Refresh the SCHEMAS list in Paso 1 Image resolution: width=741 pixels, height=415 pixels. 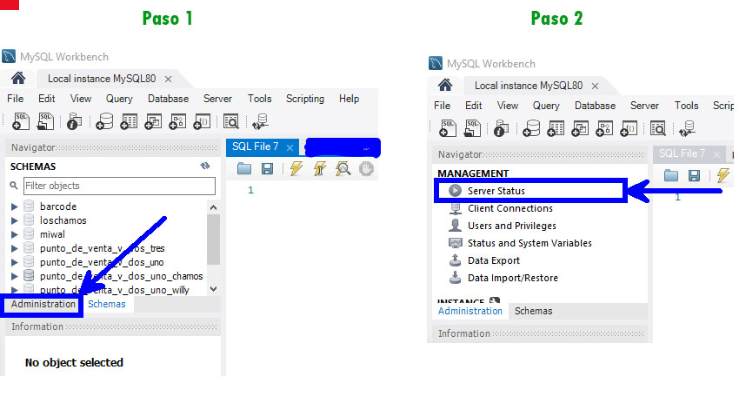[x=205, y=166]
